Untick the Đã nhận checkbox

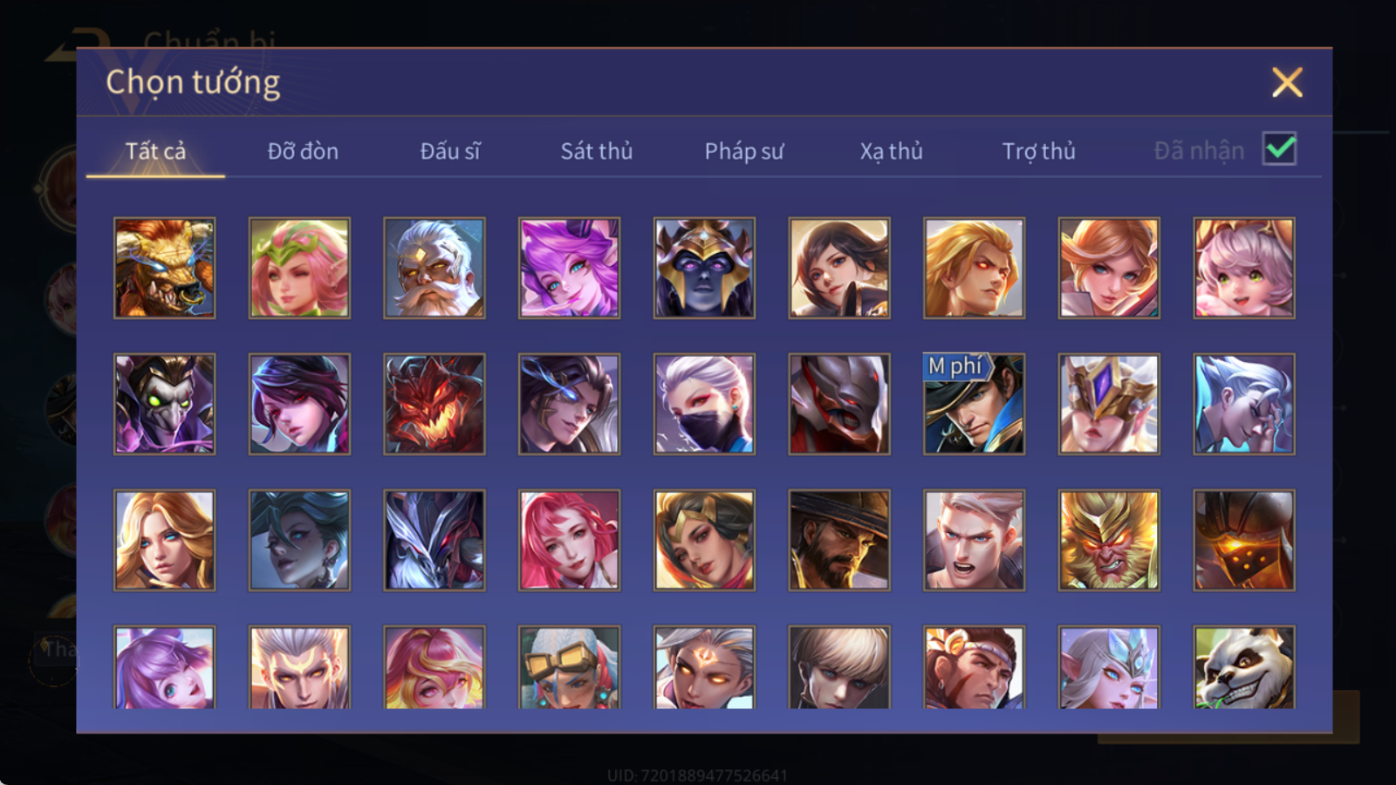click(x=1279, y=149)
